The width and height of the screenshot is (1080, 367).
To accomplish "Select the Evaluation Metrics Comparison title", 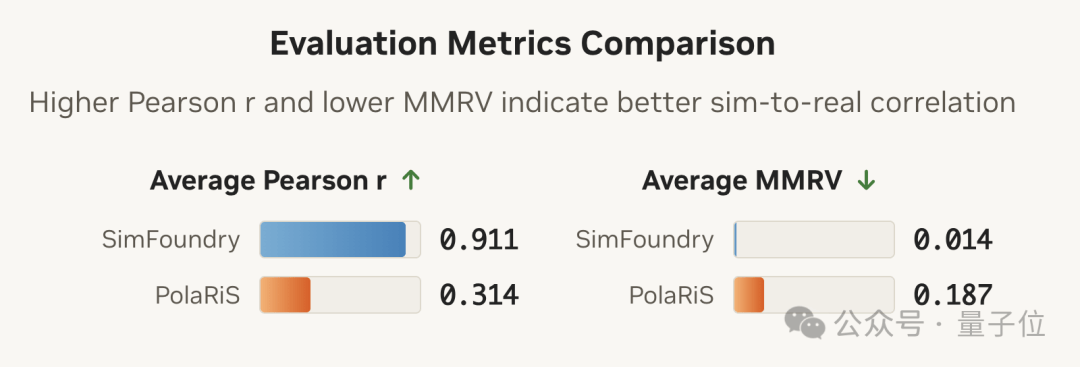I will 522,43.
